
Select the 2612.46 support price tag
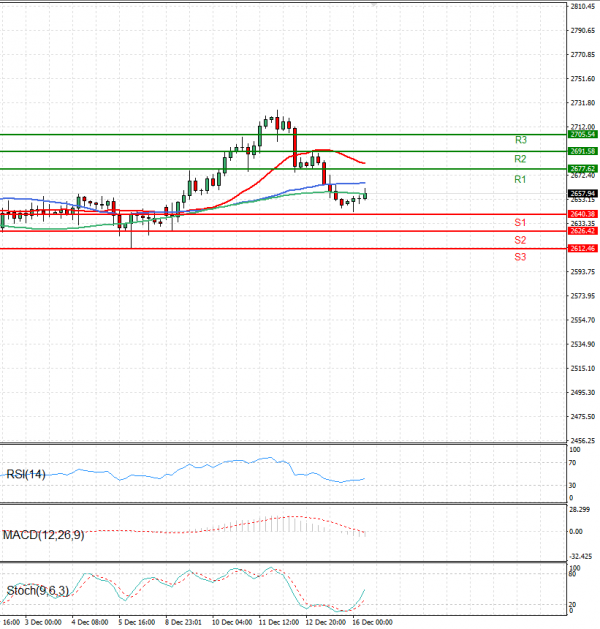[583, 249]
